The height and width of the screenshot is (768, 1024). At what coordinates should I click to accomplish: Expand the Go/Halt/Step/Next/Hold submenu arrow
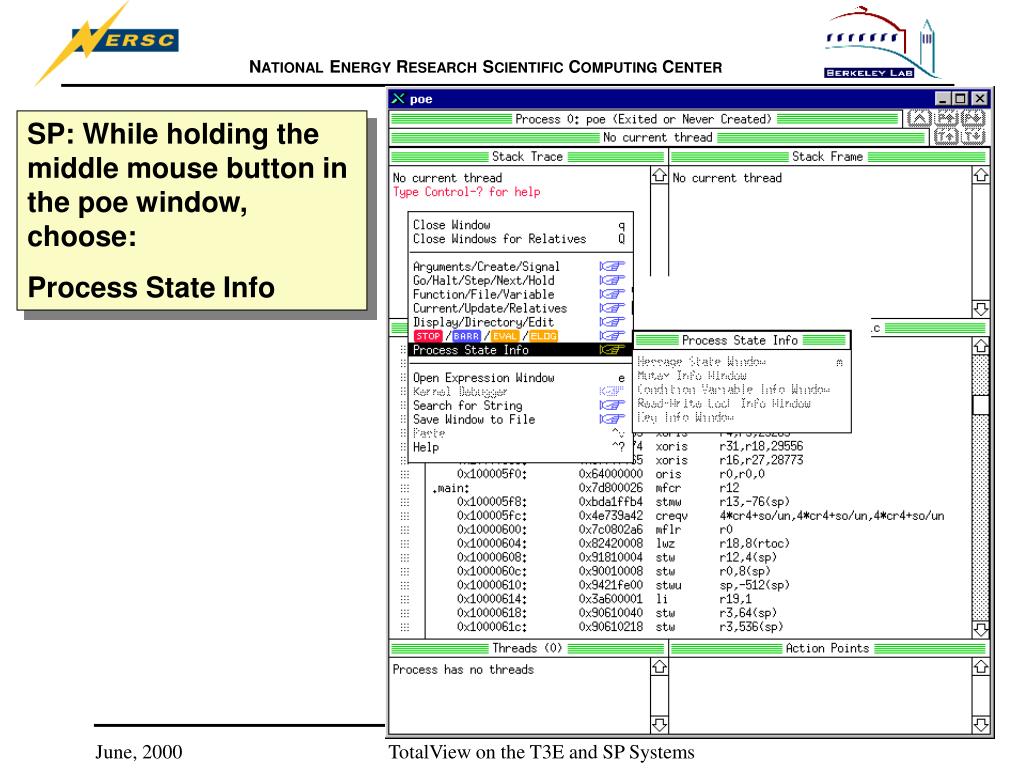612,280
